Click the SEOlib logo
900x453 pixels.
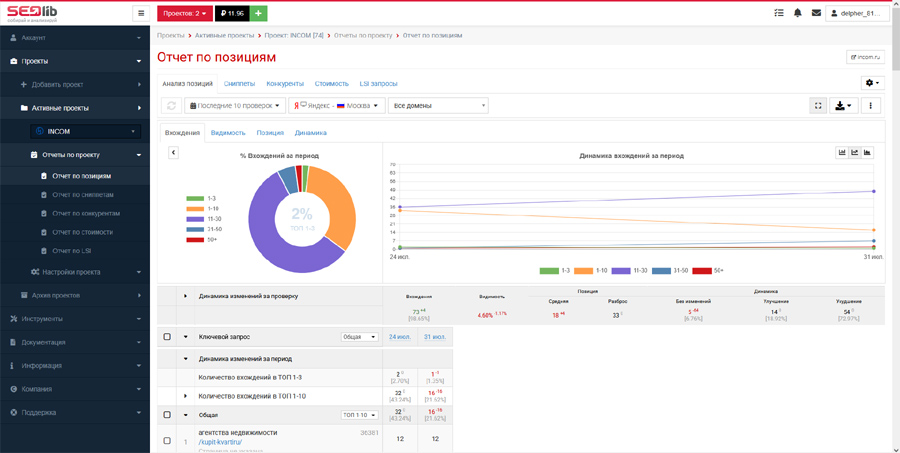[32, 13]
